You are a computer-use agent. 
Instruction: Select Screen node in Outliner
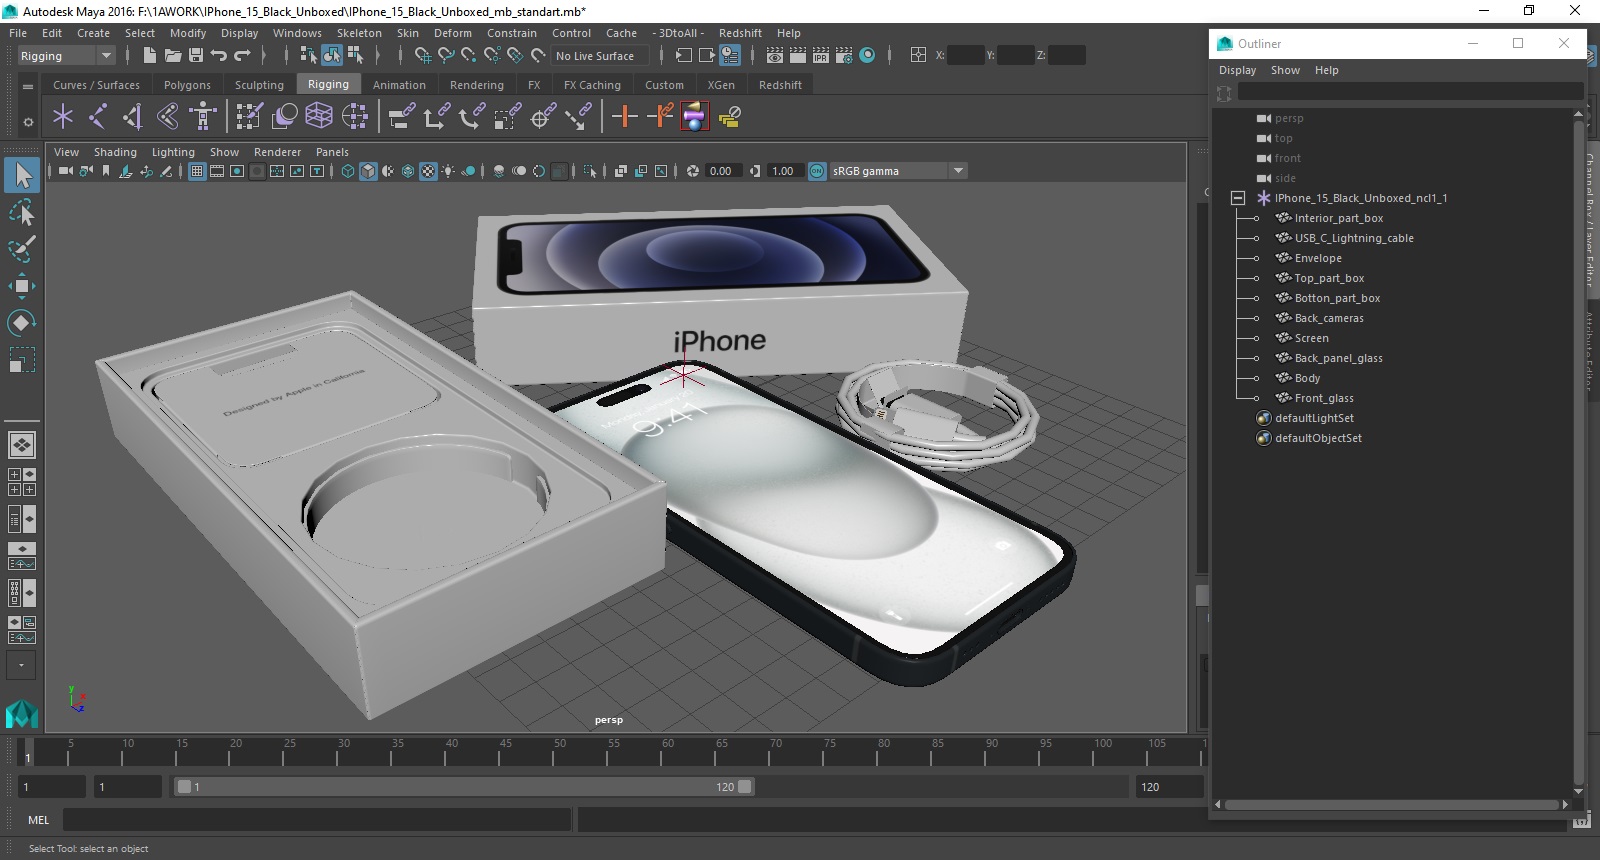1311,338
